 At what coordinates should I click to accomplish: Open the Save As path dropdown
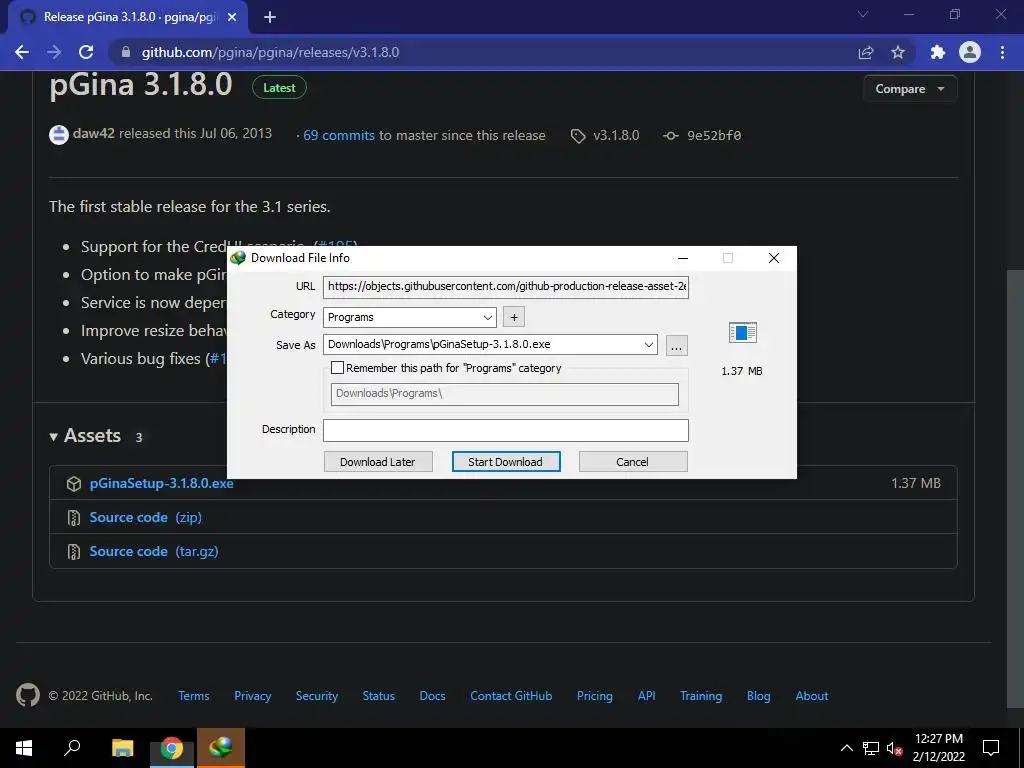coord(648,345)
